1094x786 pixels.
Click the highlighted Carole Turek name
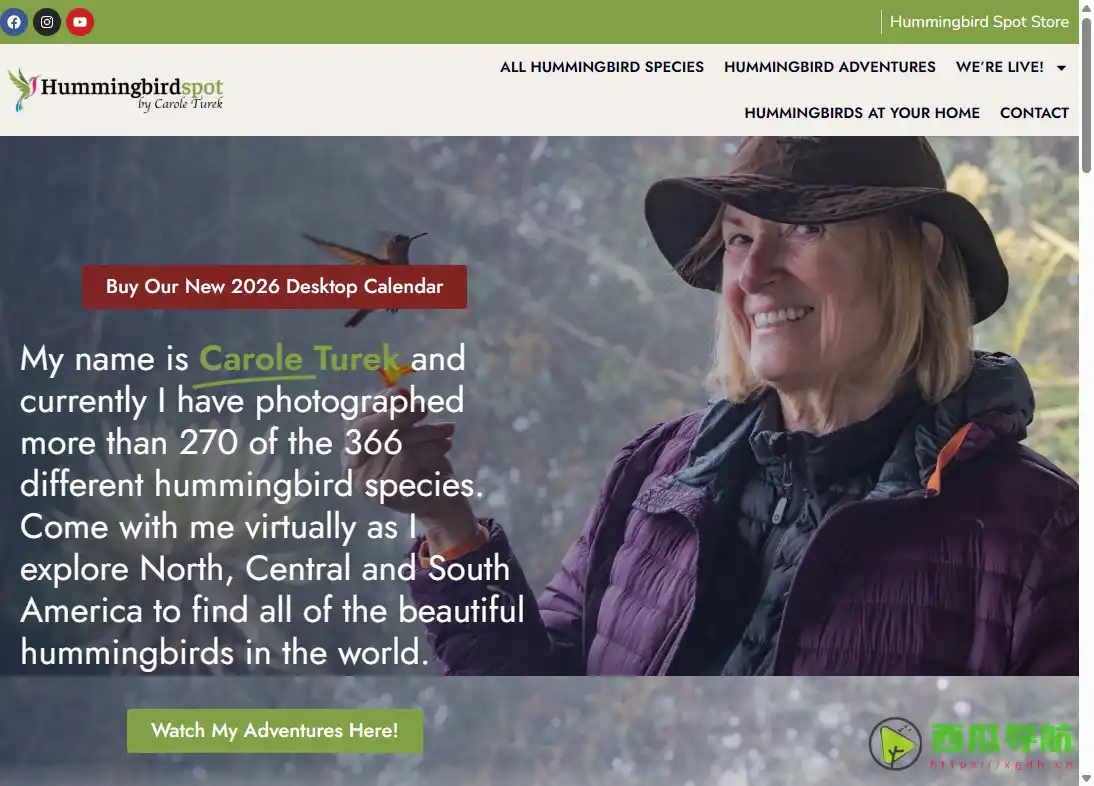(299, 358)
